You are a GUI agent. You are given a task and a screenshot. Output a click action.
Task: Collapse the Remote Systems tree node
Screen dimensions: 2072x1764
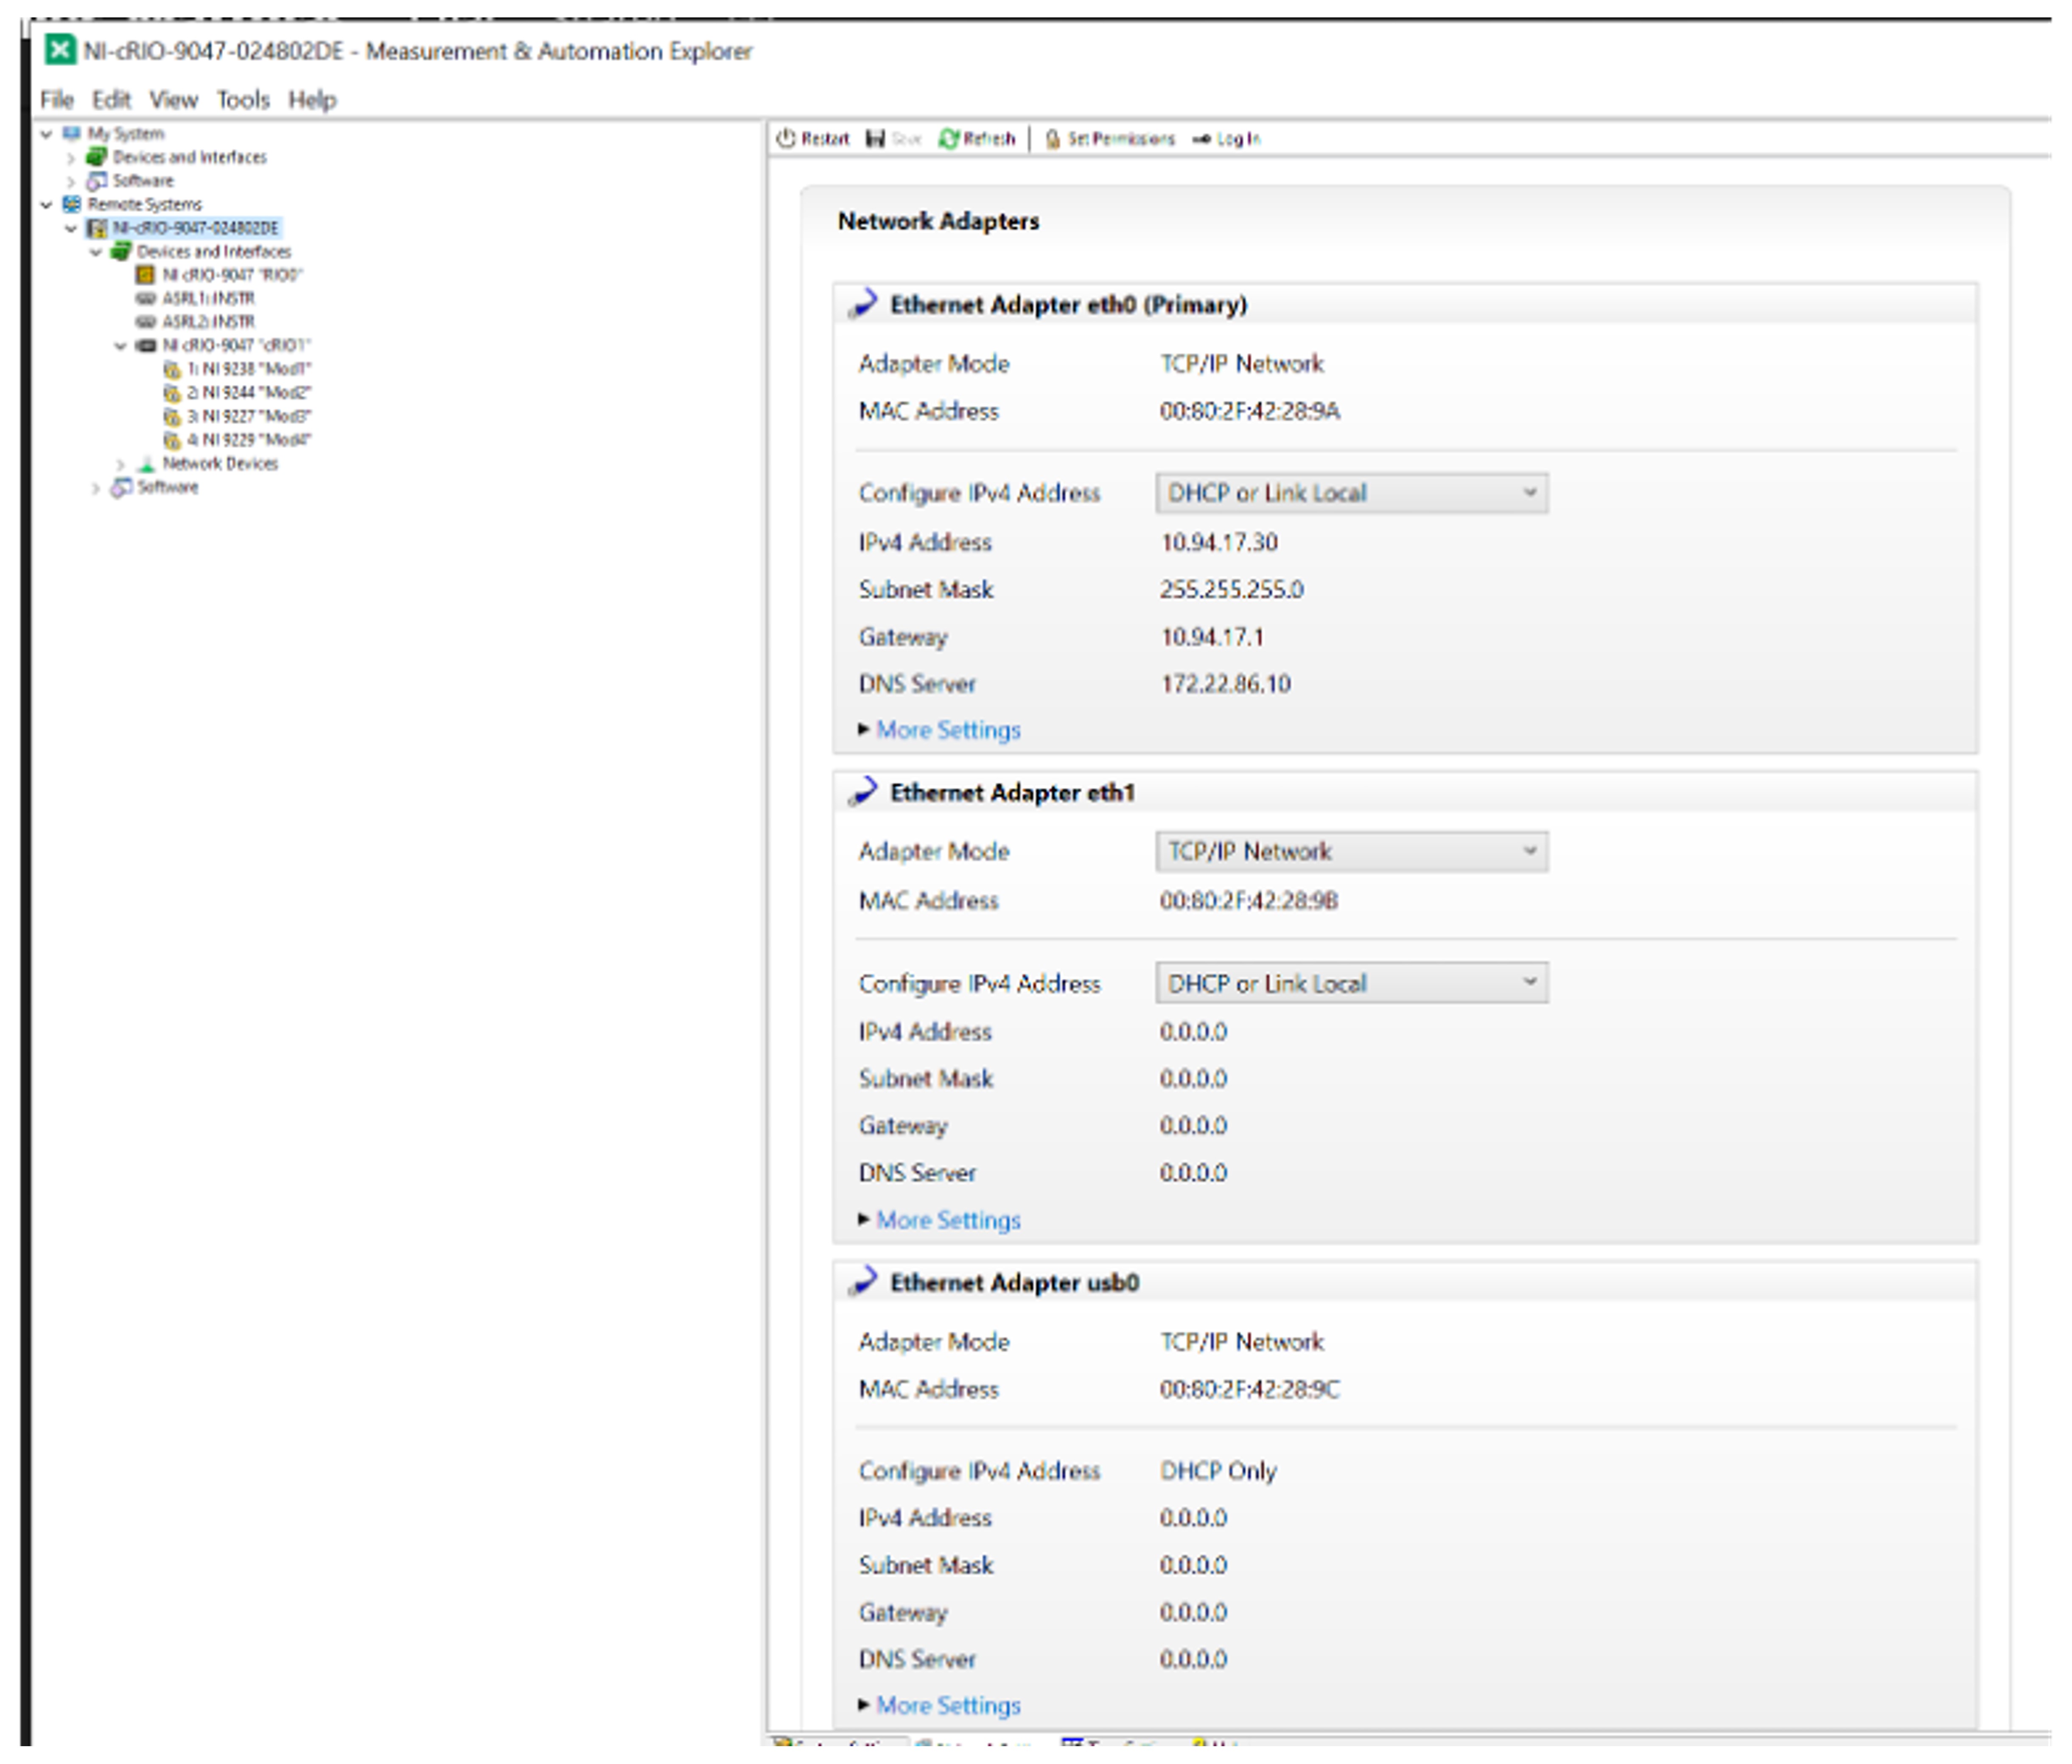46,204
